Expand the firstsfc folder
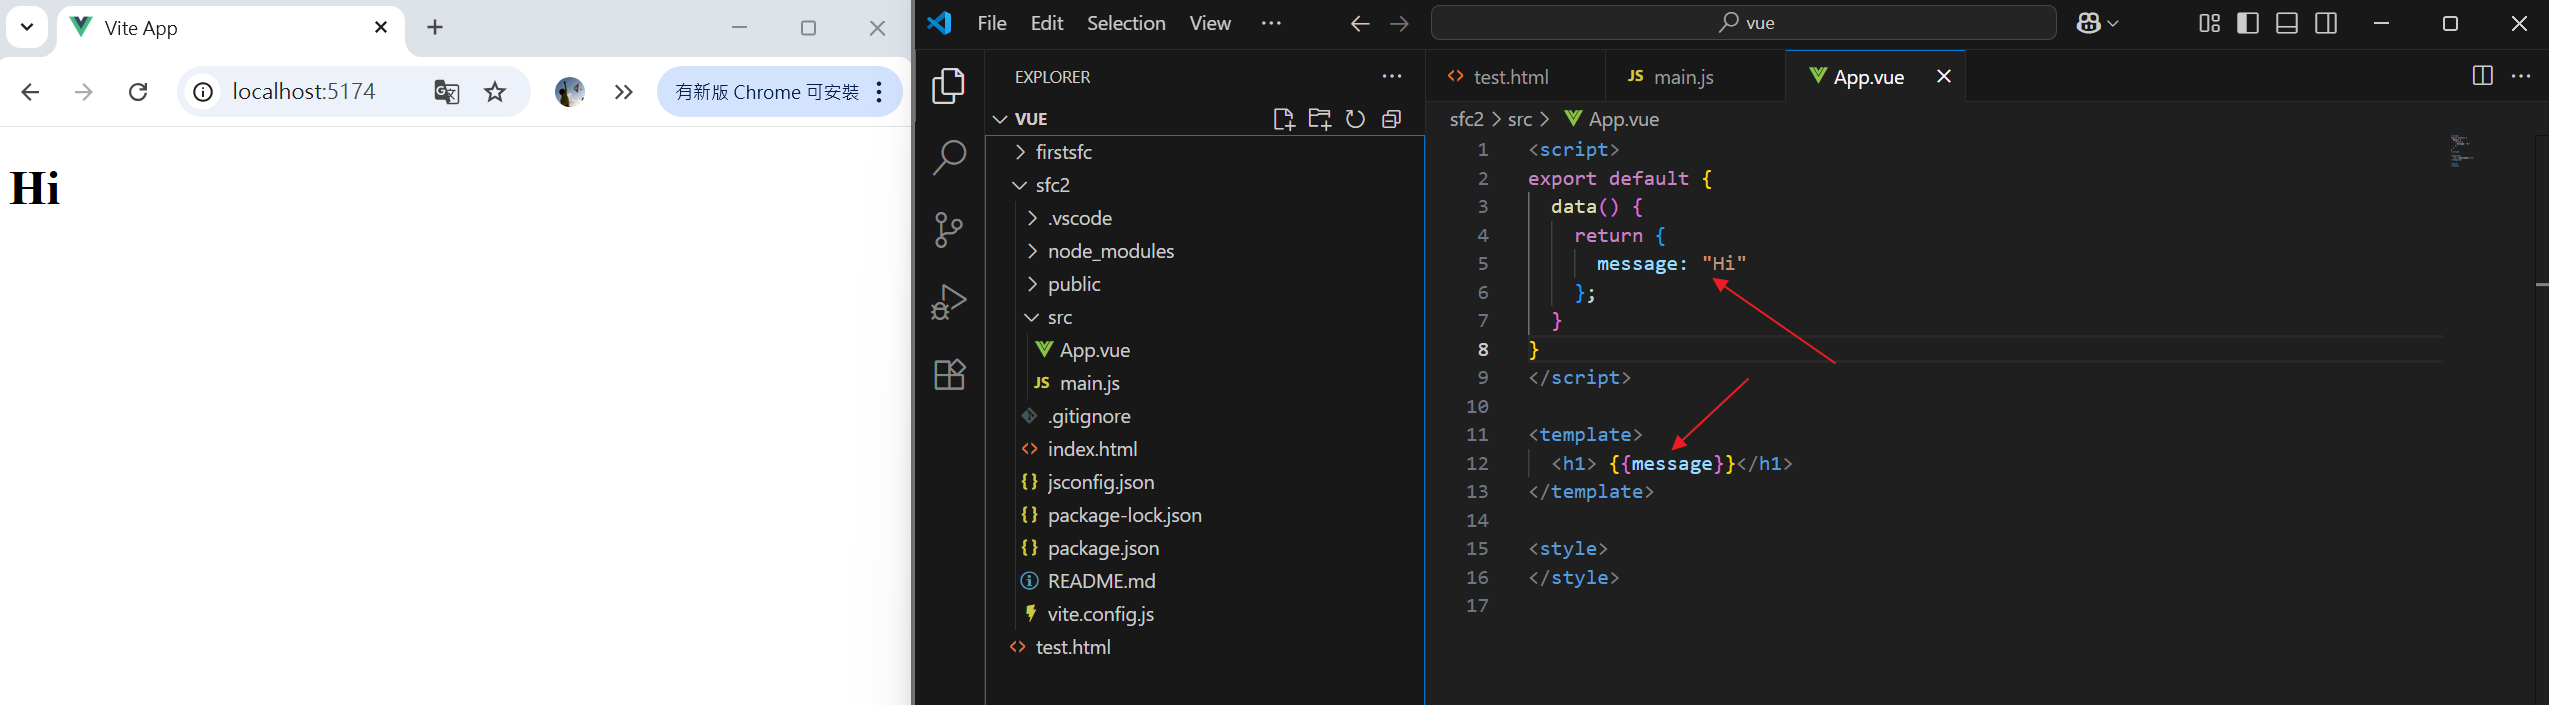 [x=1063, y=152]
